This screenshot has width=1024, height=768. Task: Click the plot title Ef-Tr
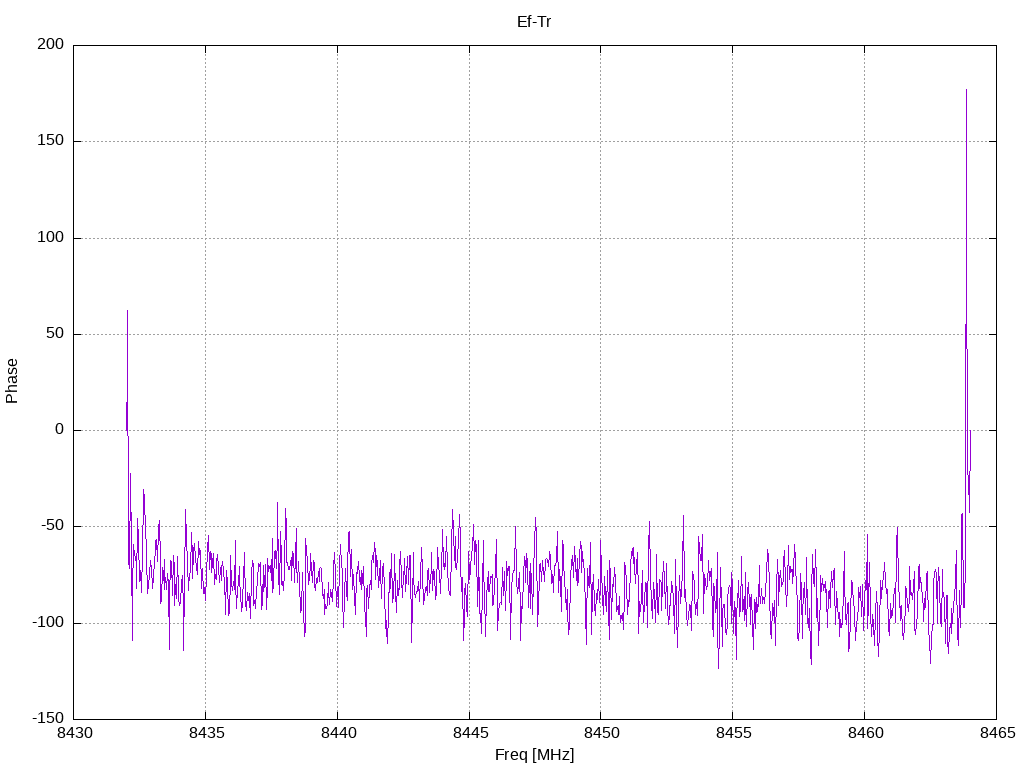point(534,22)
